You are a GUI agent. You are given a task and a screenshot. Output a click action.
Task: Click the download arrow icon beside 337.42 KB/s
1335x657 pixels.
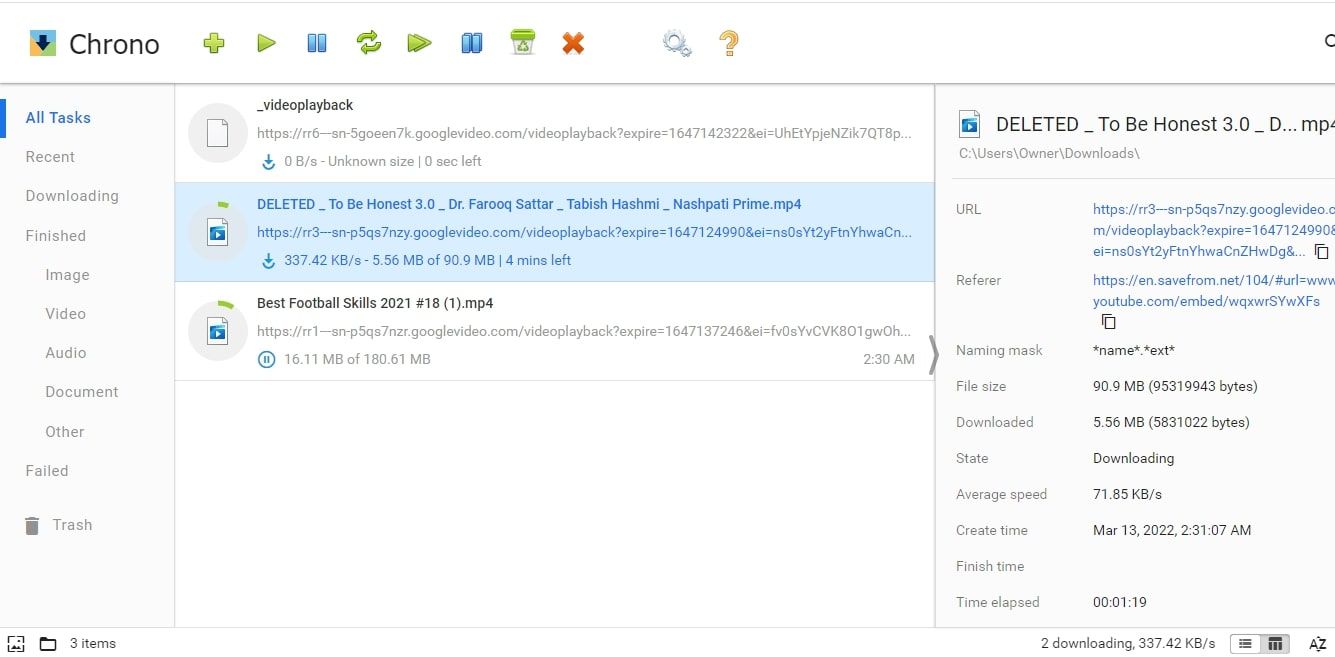click(267, 261)
